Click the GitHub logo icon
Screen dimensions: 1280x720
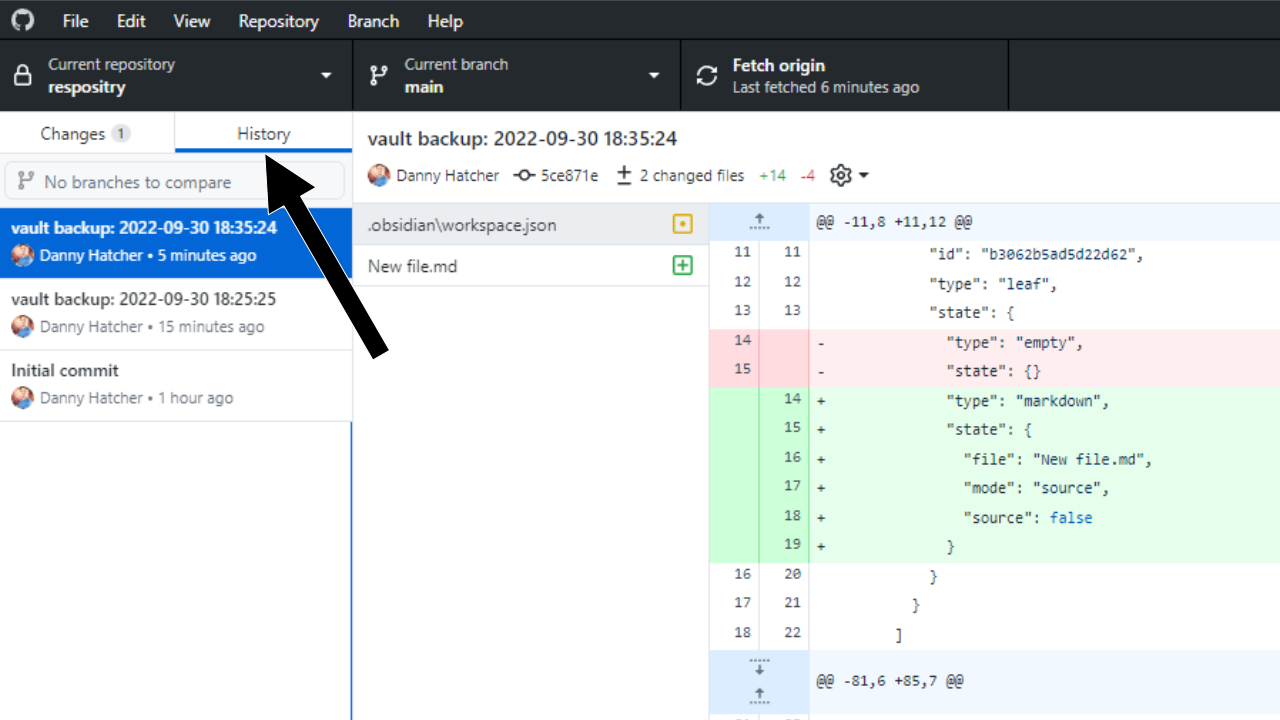[x=22, y=20]
